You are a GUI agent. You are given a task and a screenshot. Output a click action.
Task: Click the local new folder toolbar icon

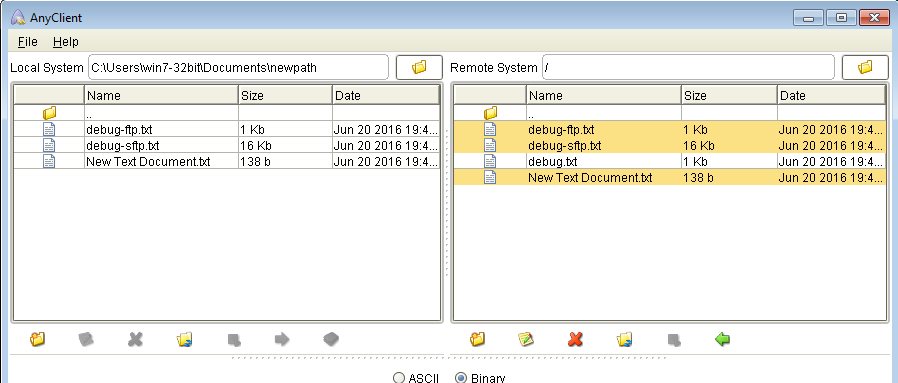(37, 339)
